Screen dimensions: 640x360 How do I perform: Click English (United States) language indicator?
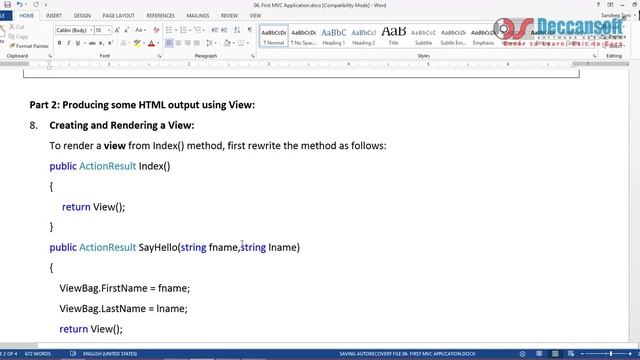(109, 354)
